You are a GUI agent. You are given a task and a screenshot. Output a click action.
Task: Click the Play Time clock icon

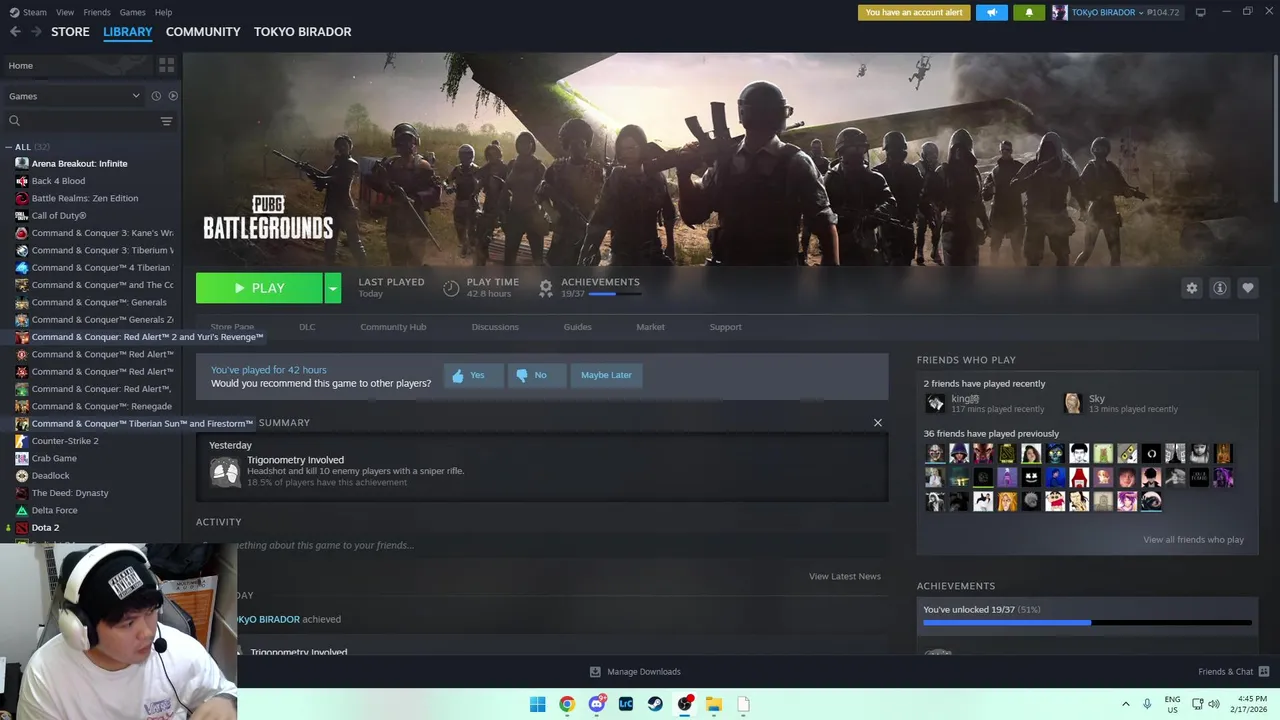(451, 288)
